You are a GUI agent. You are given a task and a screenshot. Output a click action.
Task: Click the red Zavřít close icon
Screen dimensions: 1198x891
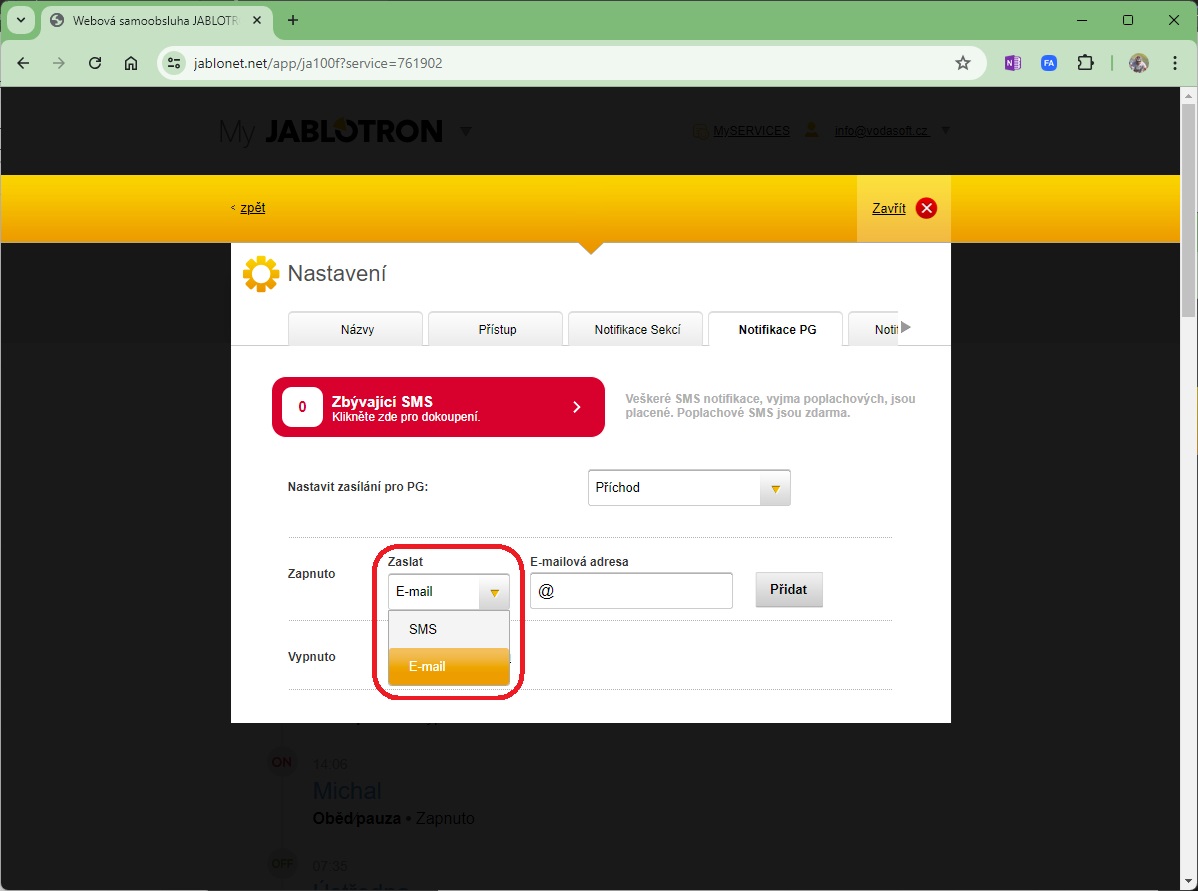926,208
